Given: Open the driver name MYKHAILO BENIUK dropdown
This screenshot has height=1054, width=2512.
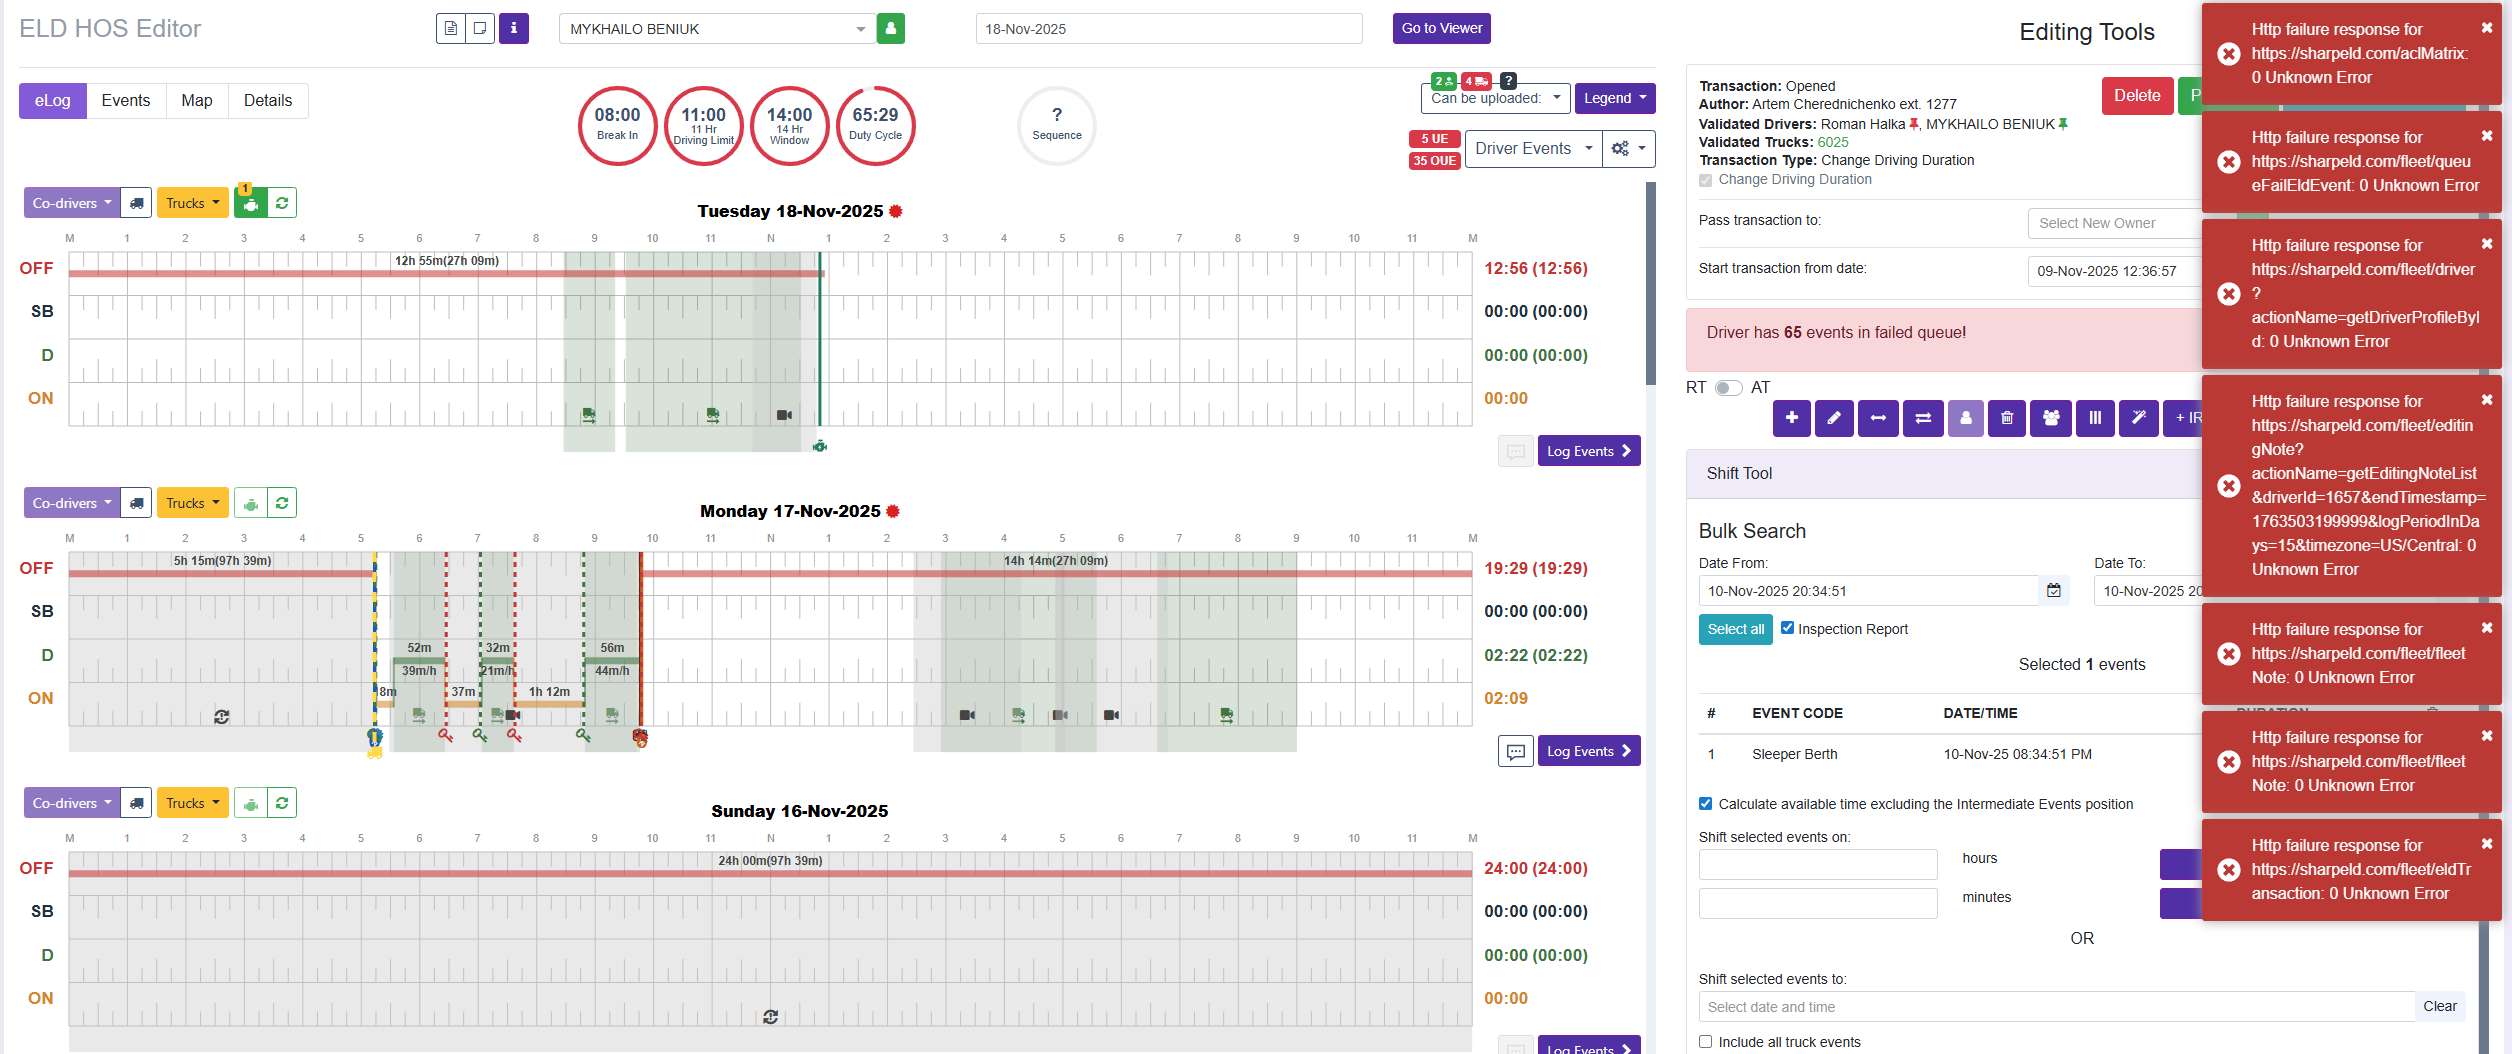Looking at the screenshot, I should [717, 29].
